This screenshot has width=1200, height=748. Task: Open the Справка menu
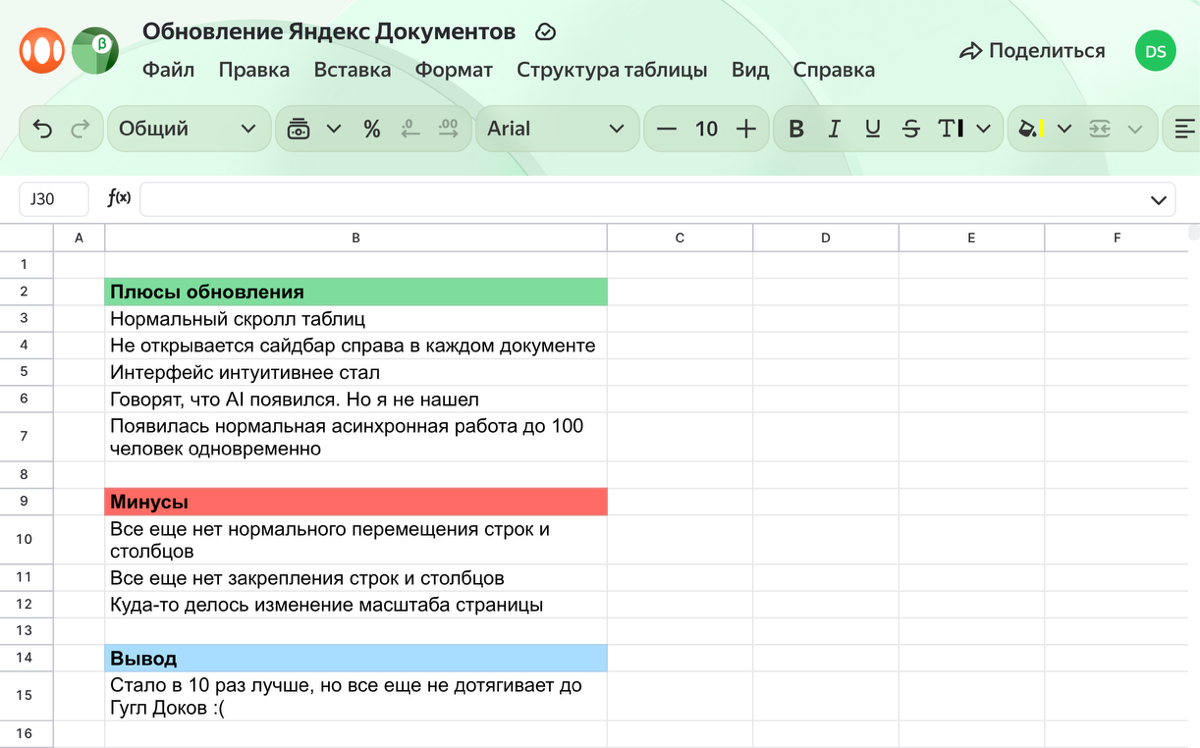pos(834,70)
